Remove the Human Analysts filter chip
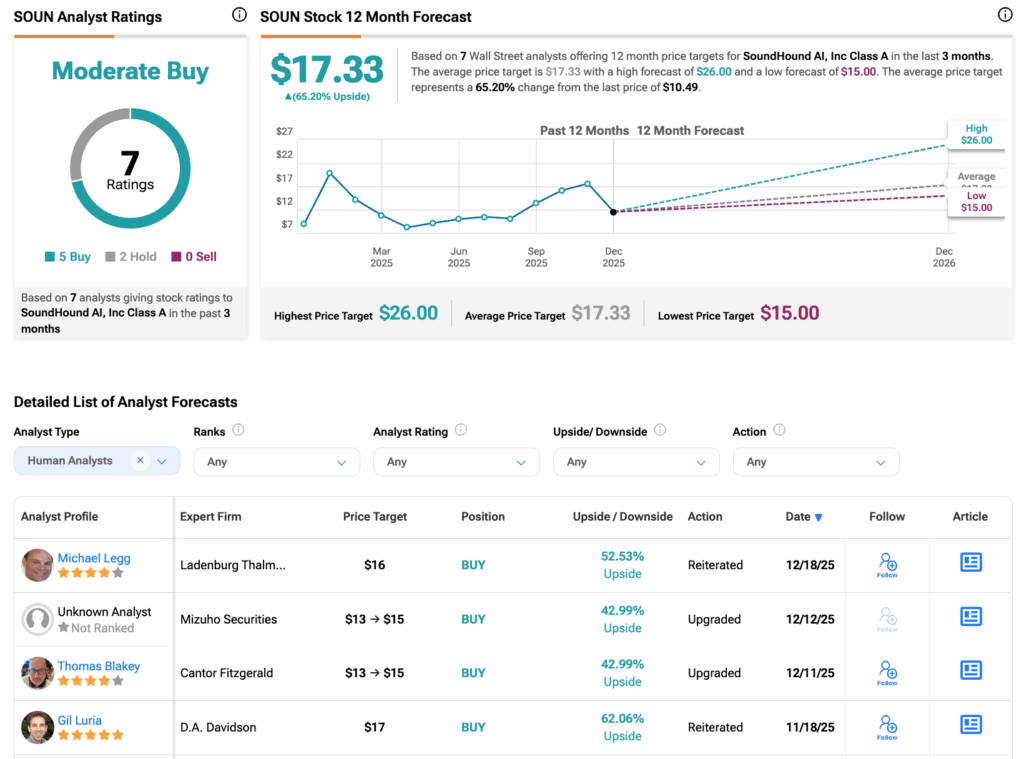 [x=140, y=461]
